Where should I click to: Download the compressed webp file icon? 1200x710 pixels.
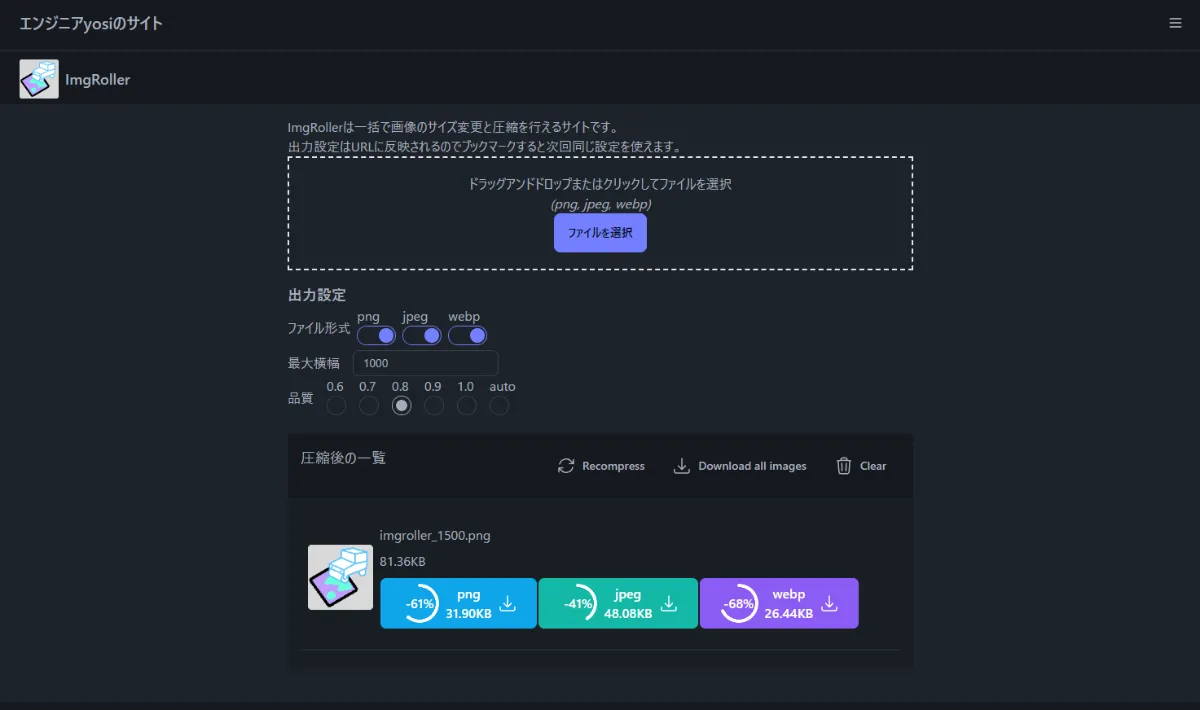click(829, 604)
